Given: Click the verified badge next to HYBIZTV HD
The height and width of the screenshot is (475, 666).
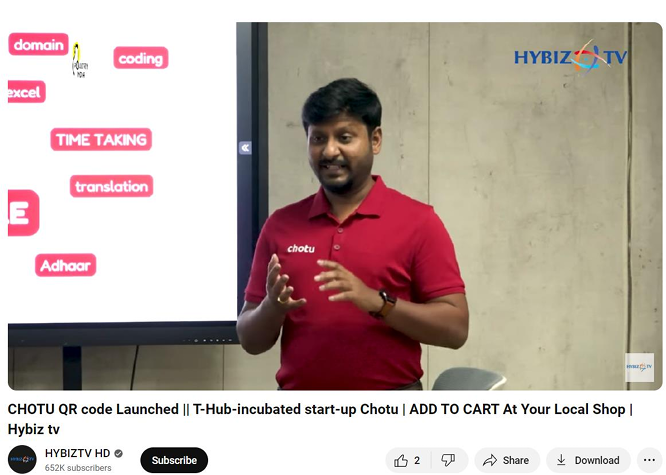Looking at the screenshot, I should point(119,454).
